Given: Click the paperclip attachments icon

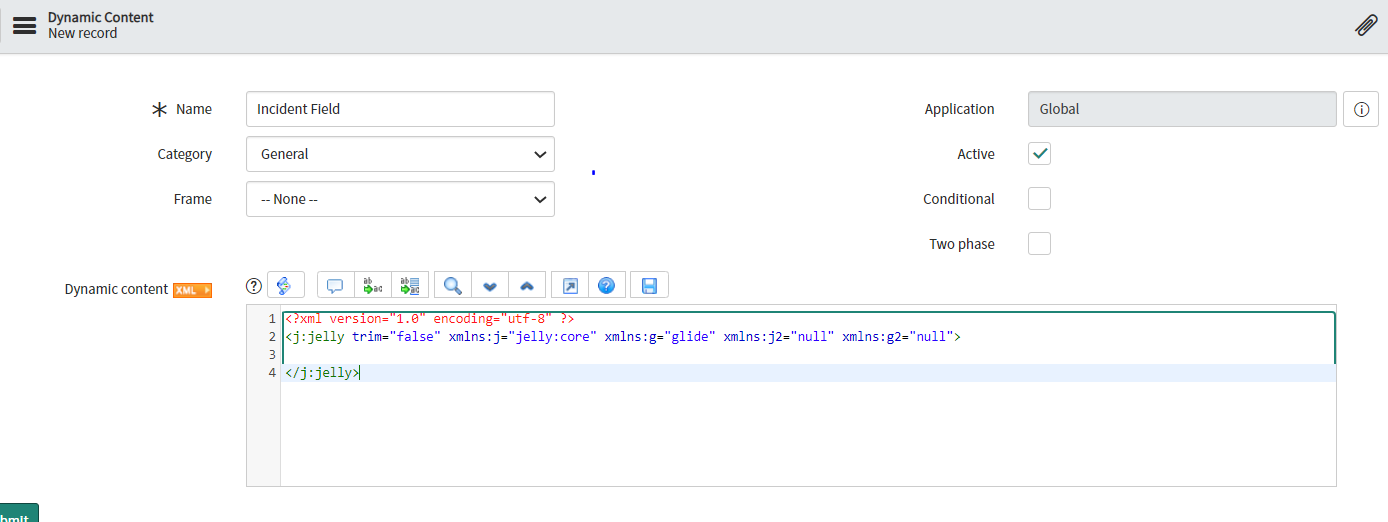Looking at the screenshot, I should pos(1366,26).
